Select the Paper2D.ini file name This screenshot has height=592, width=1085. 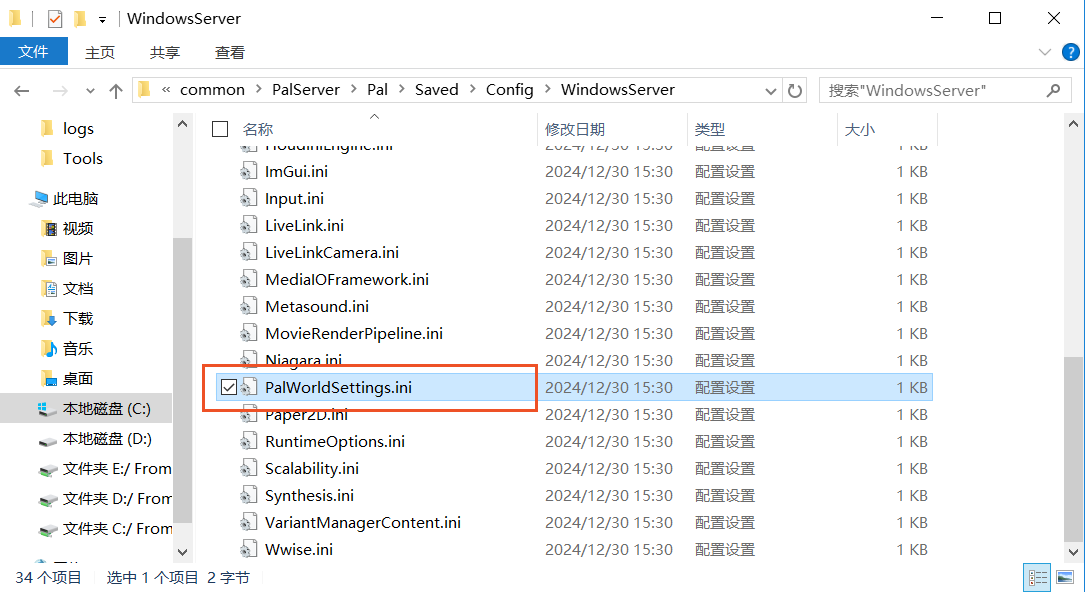pos(307,414)
